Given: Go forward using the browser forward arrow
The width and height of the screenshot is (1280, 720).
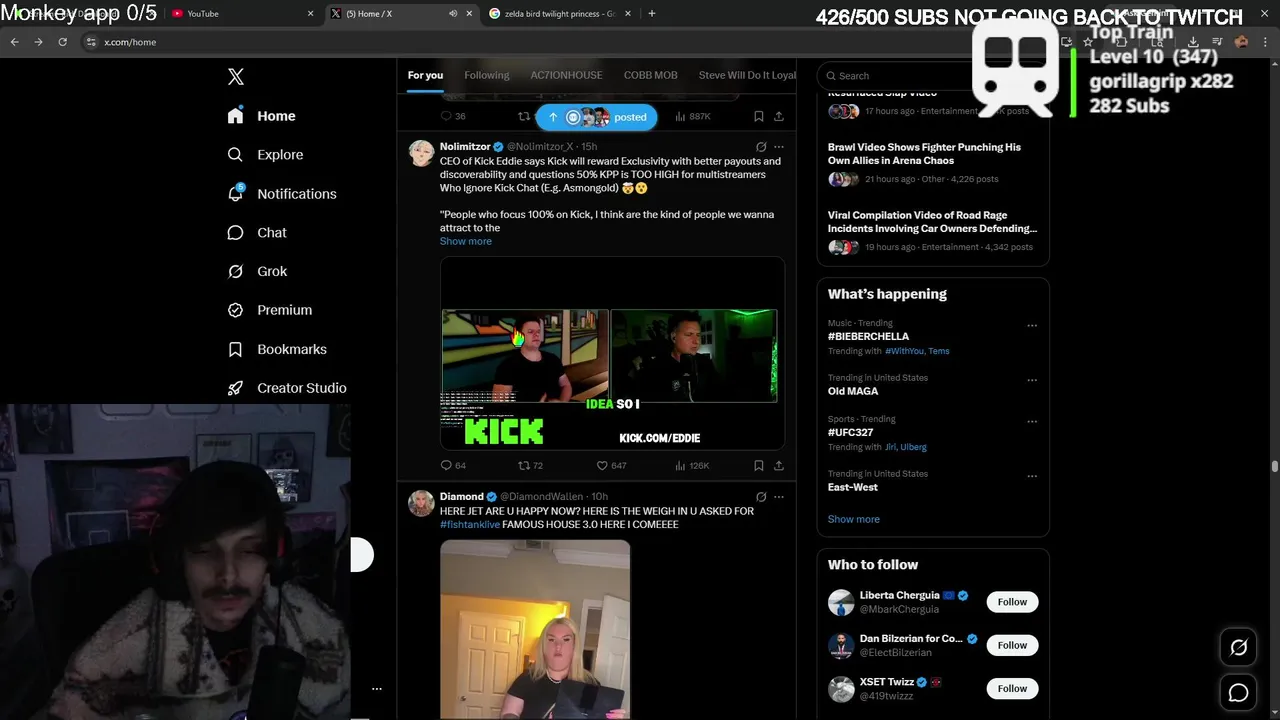Looking at the screenshot, I should click(x=38, y=42).
